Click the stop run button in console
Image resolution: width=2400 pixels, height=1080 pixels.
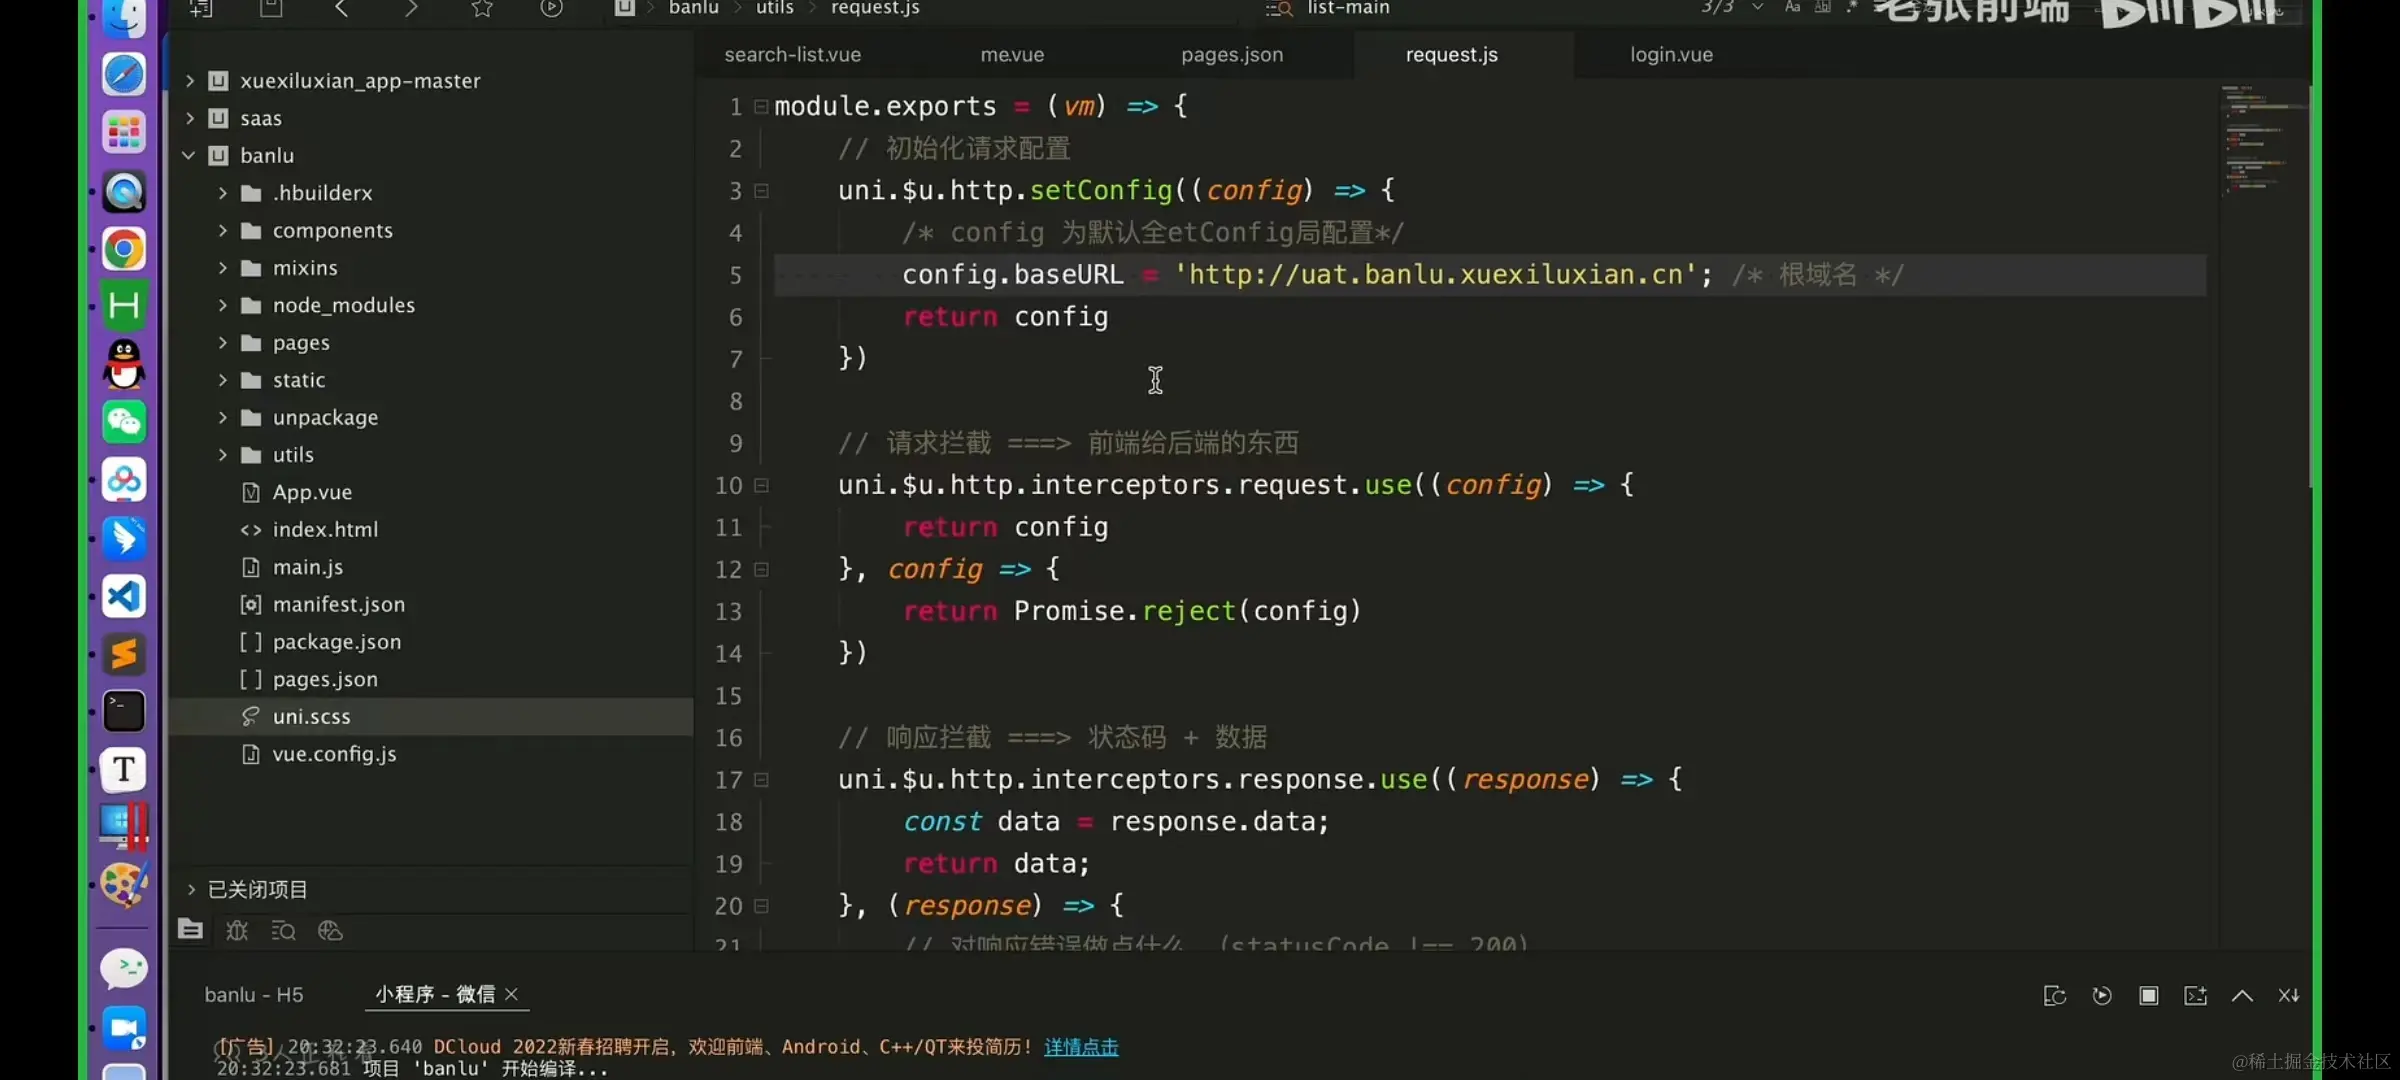tap(2148, 995)
